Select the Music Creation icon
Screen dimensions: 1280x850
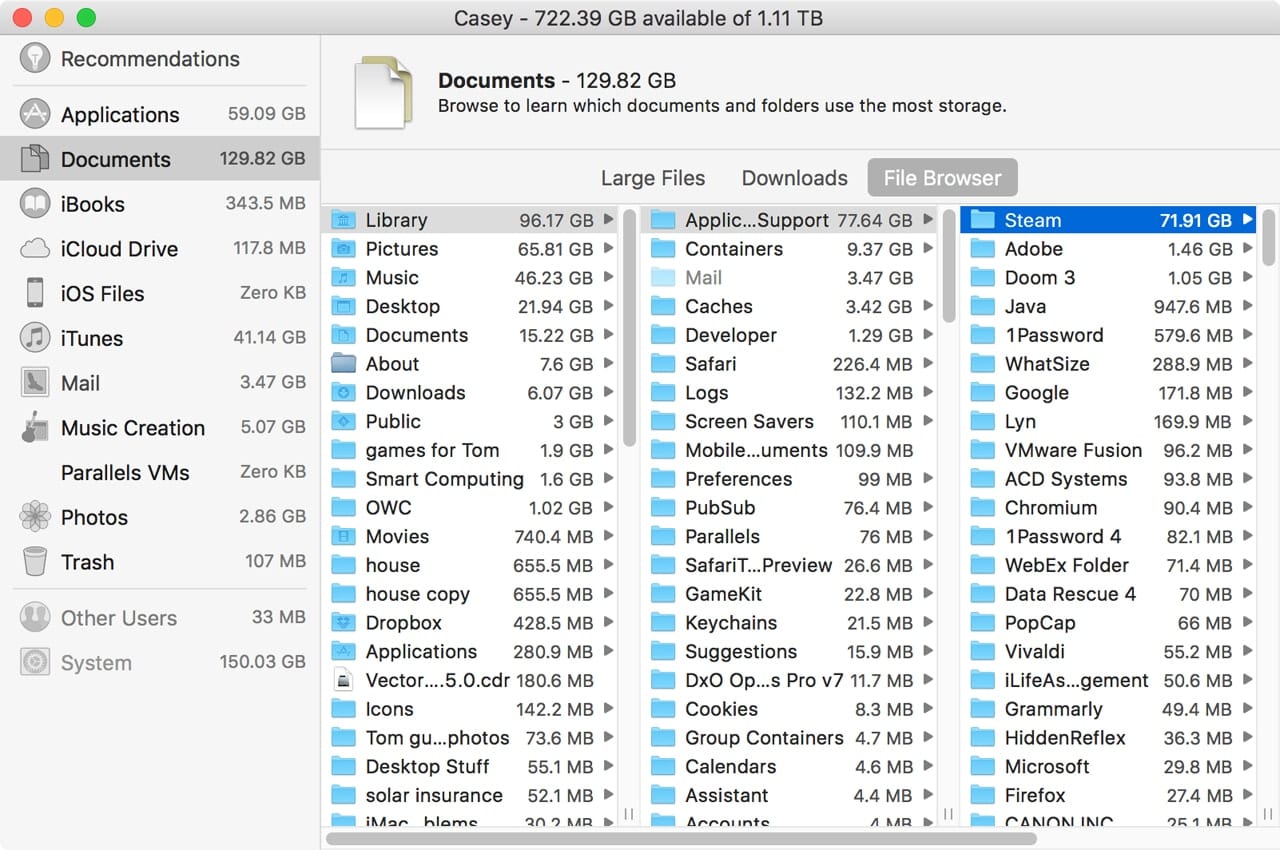coord(34,428)
